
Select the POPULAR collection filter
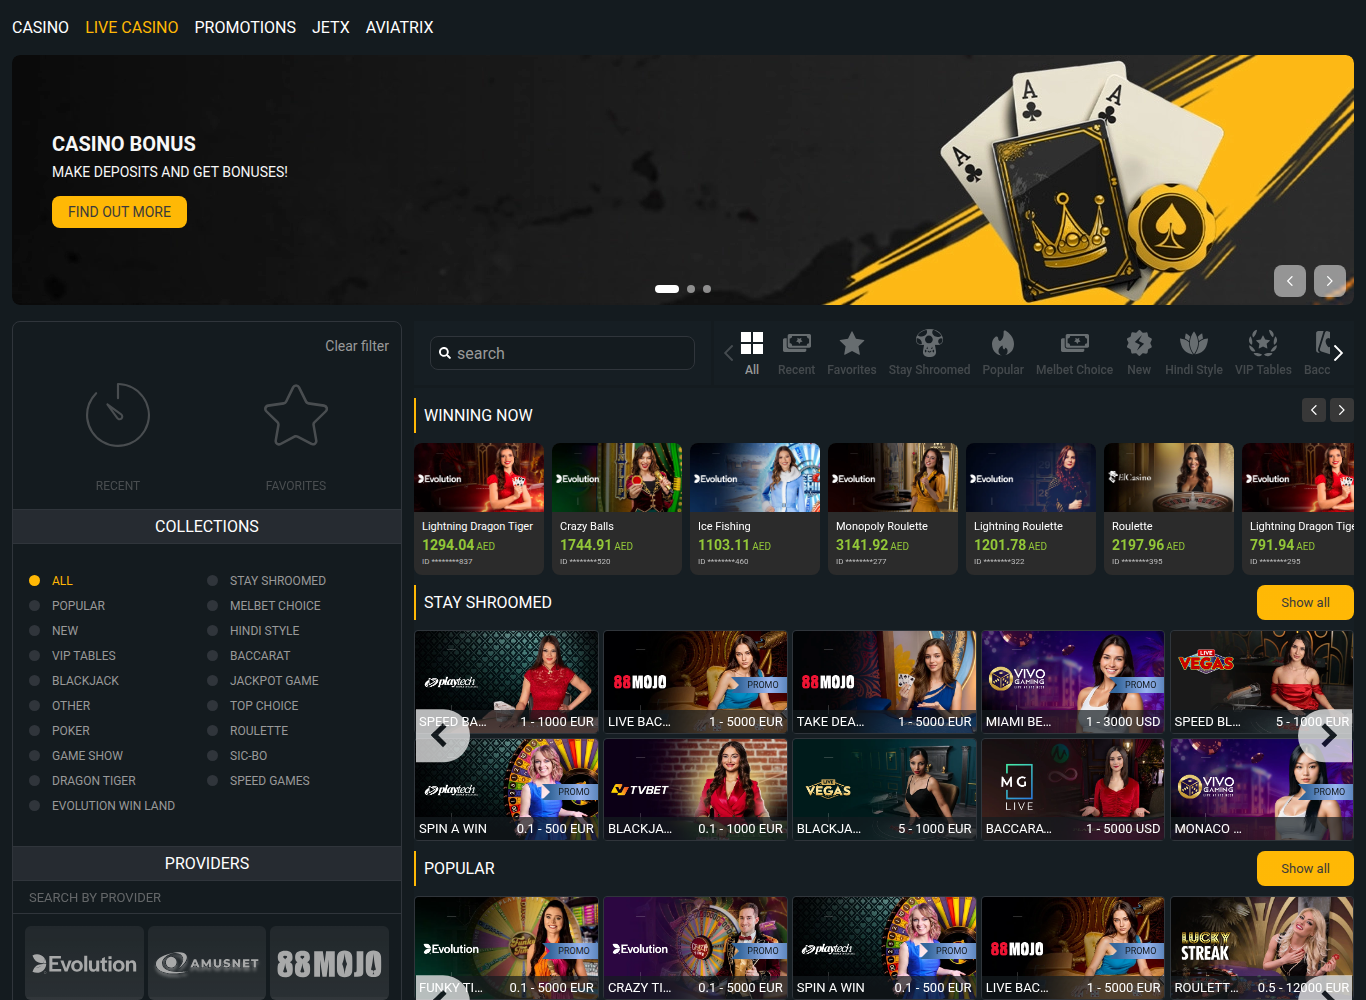[67, 606]
